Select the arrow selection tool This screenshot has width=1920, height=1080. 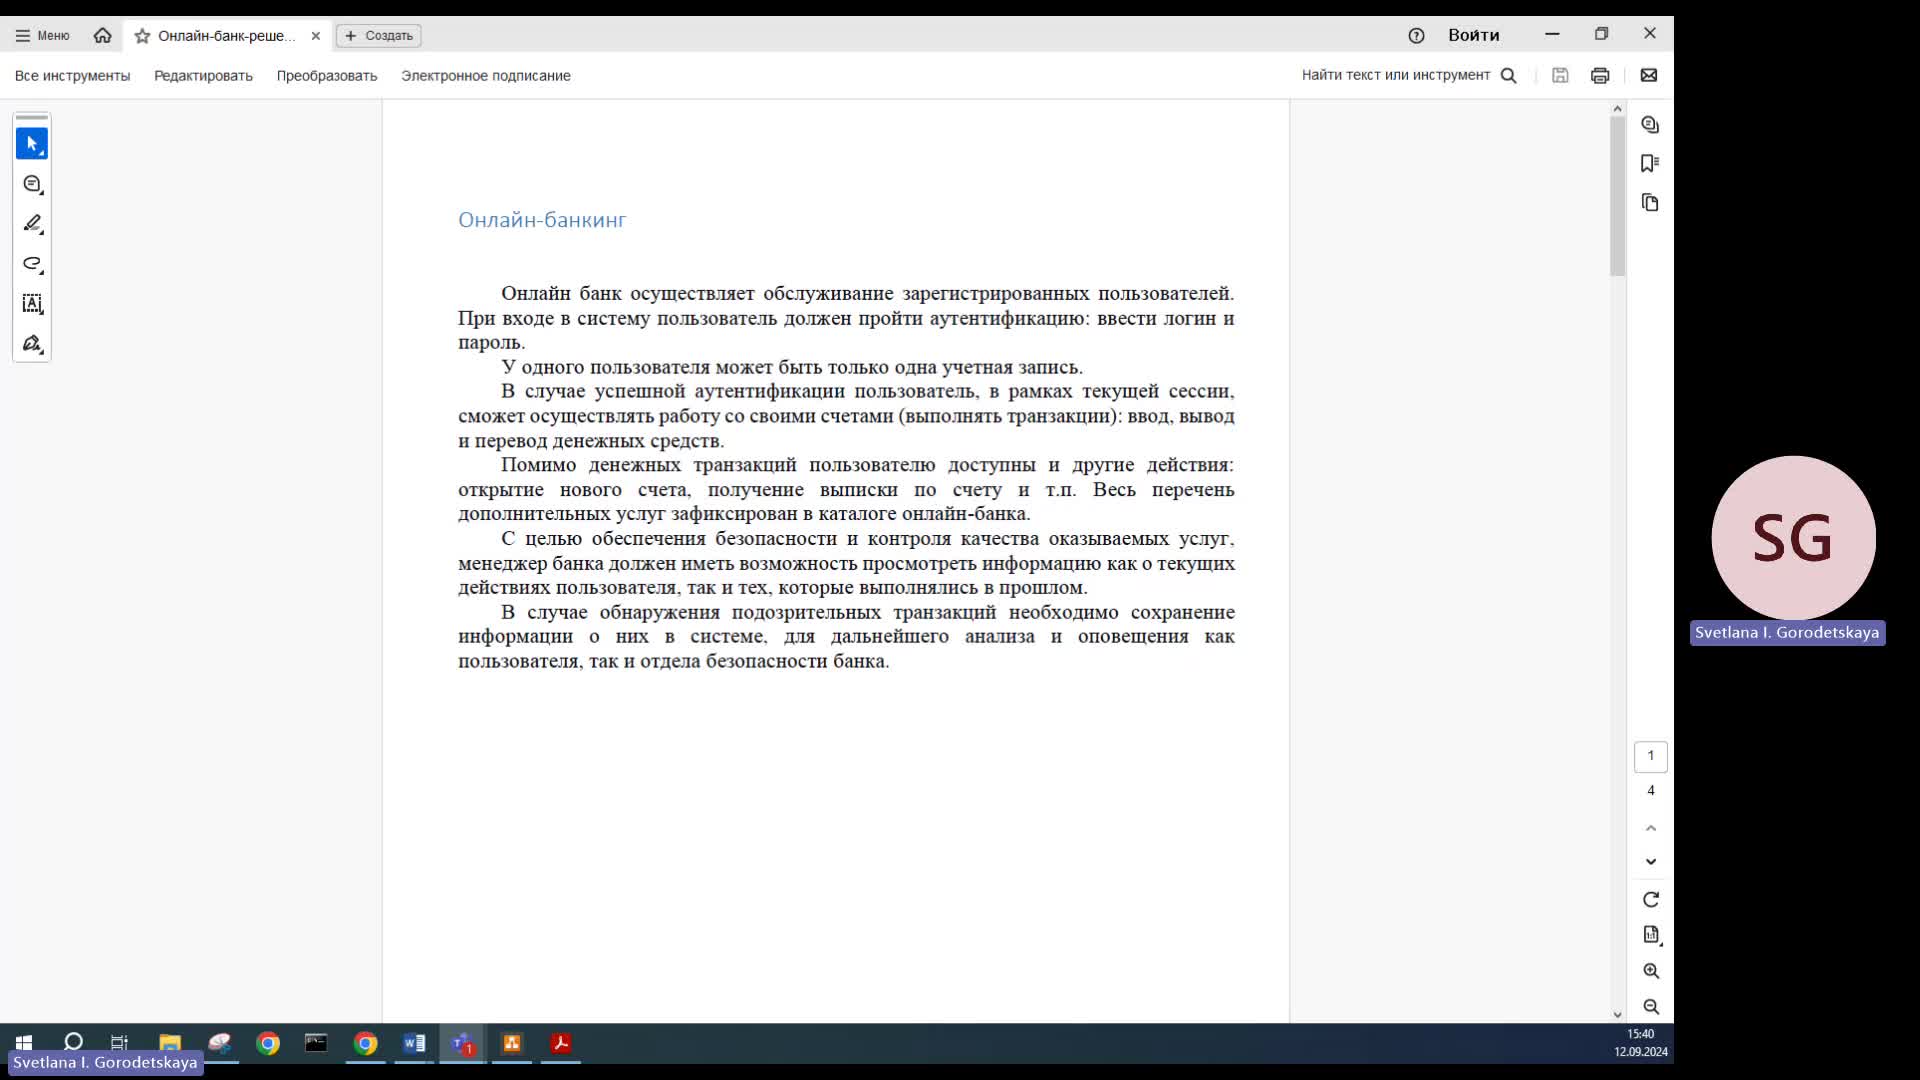pyautogui.click(x=32, y=144)
